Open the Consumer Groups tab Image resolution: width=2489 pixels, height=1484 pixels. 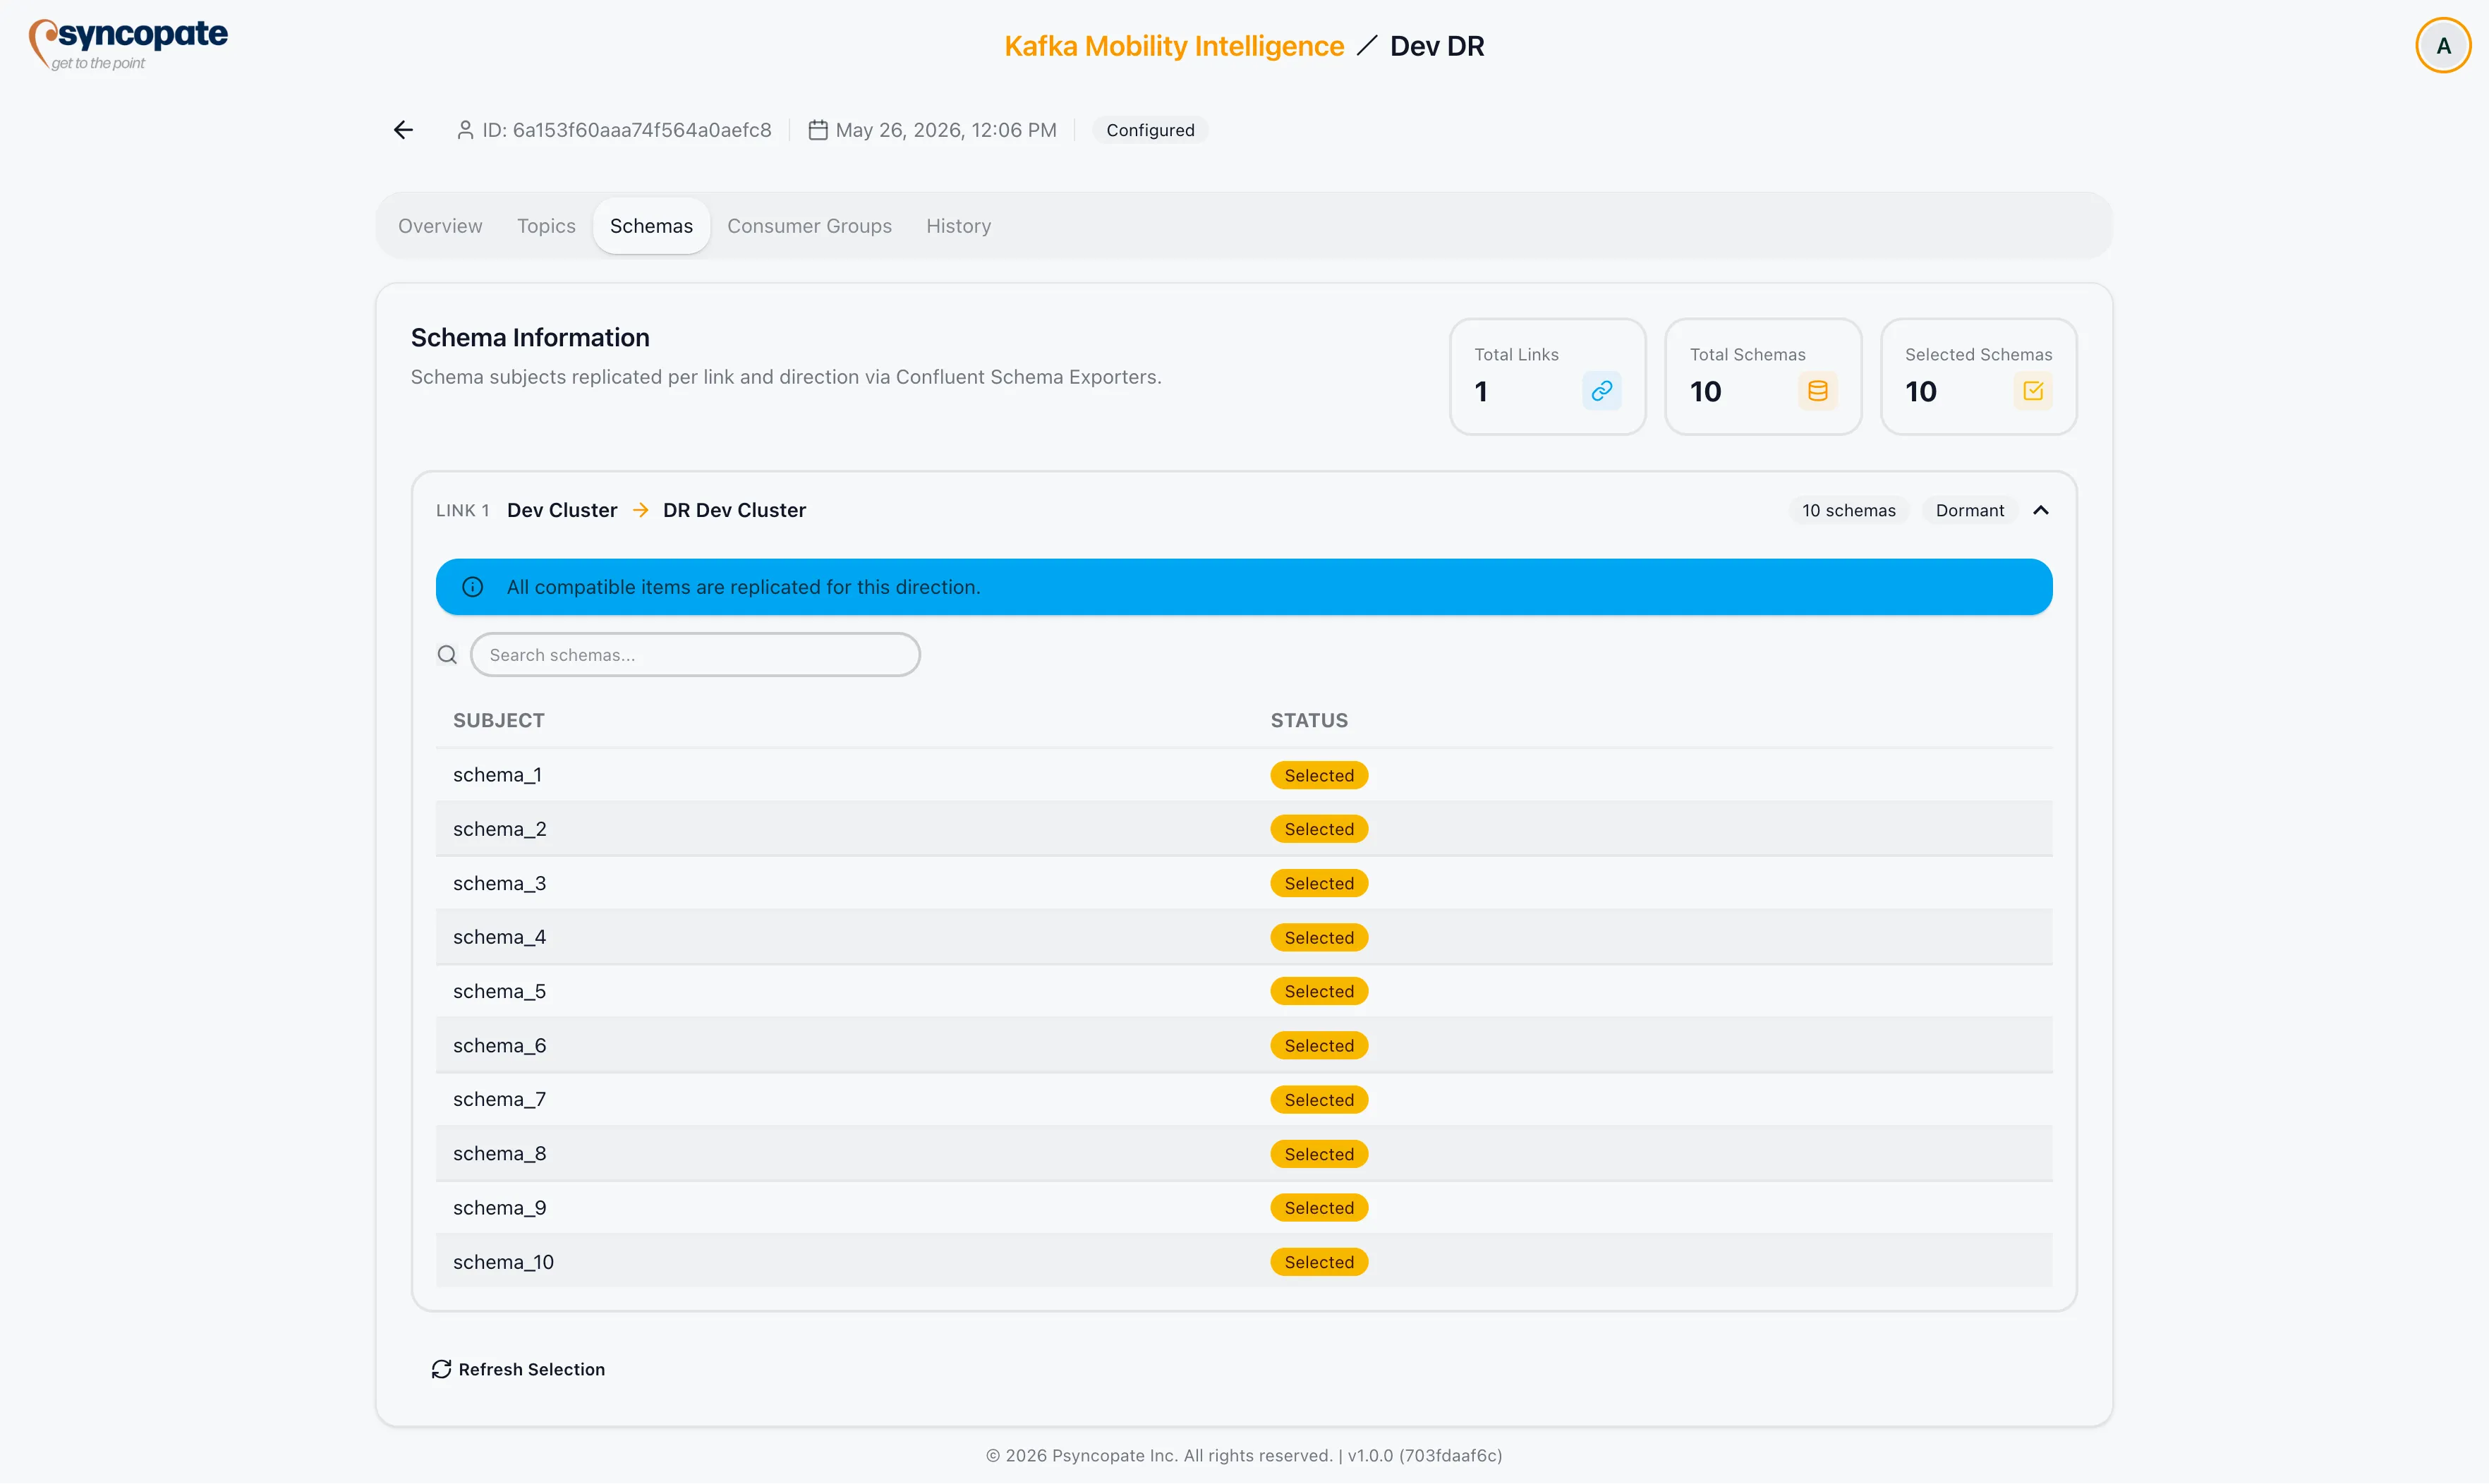pos(809,226)
